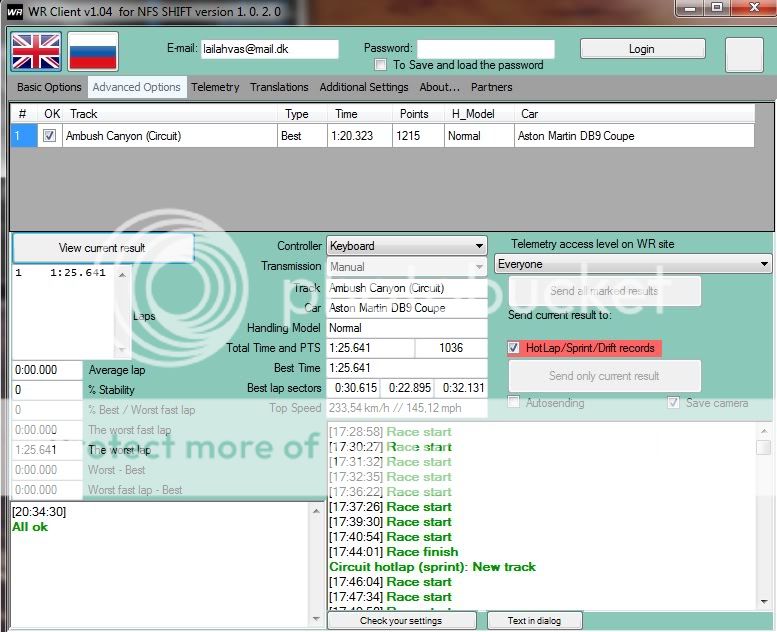This screenshot has height=632, width=777.
Task: Toggle HotLap/Sprint/Drift records checkbox
Action: (513, 348)
